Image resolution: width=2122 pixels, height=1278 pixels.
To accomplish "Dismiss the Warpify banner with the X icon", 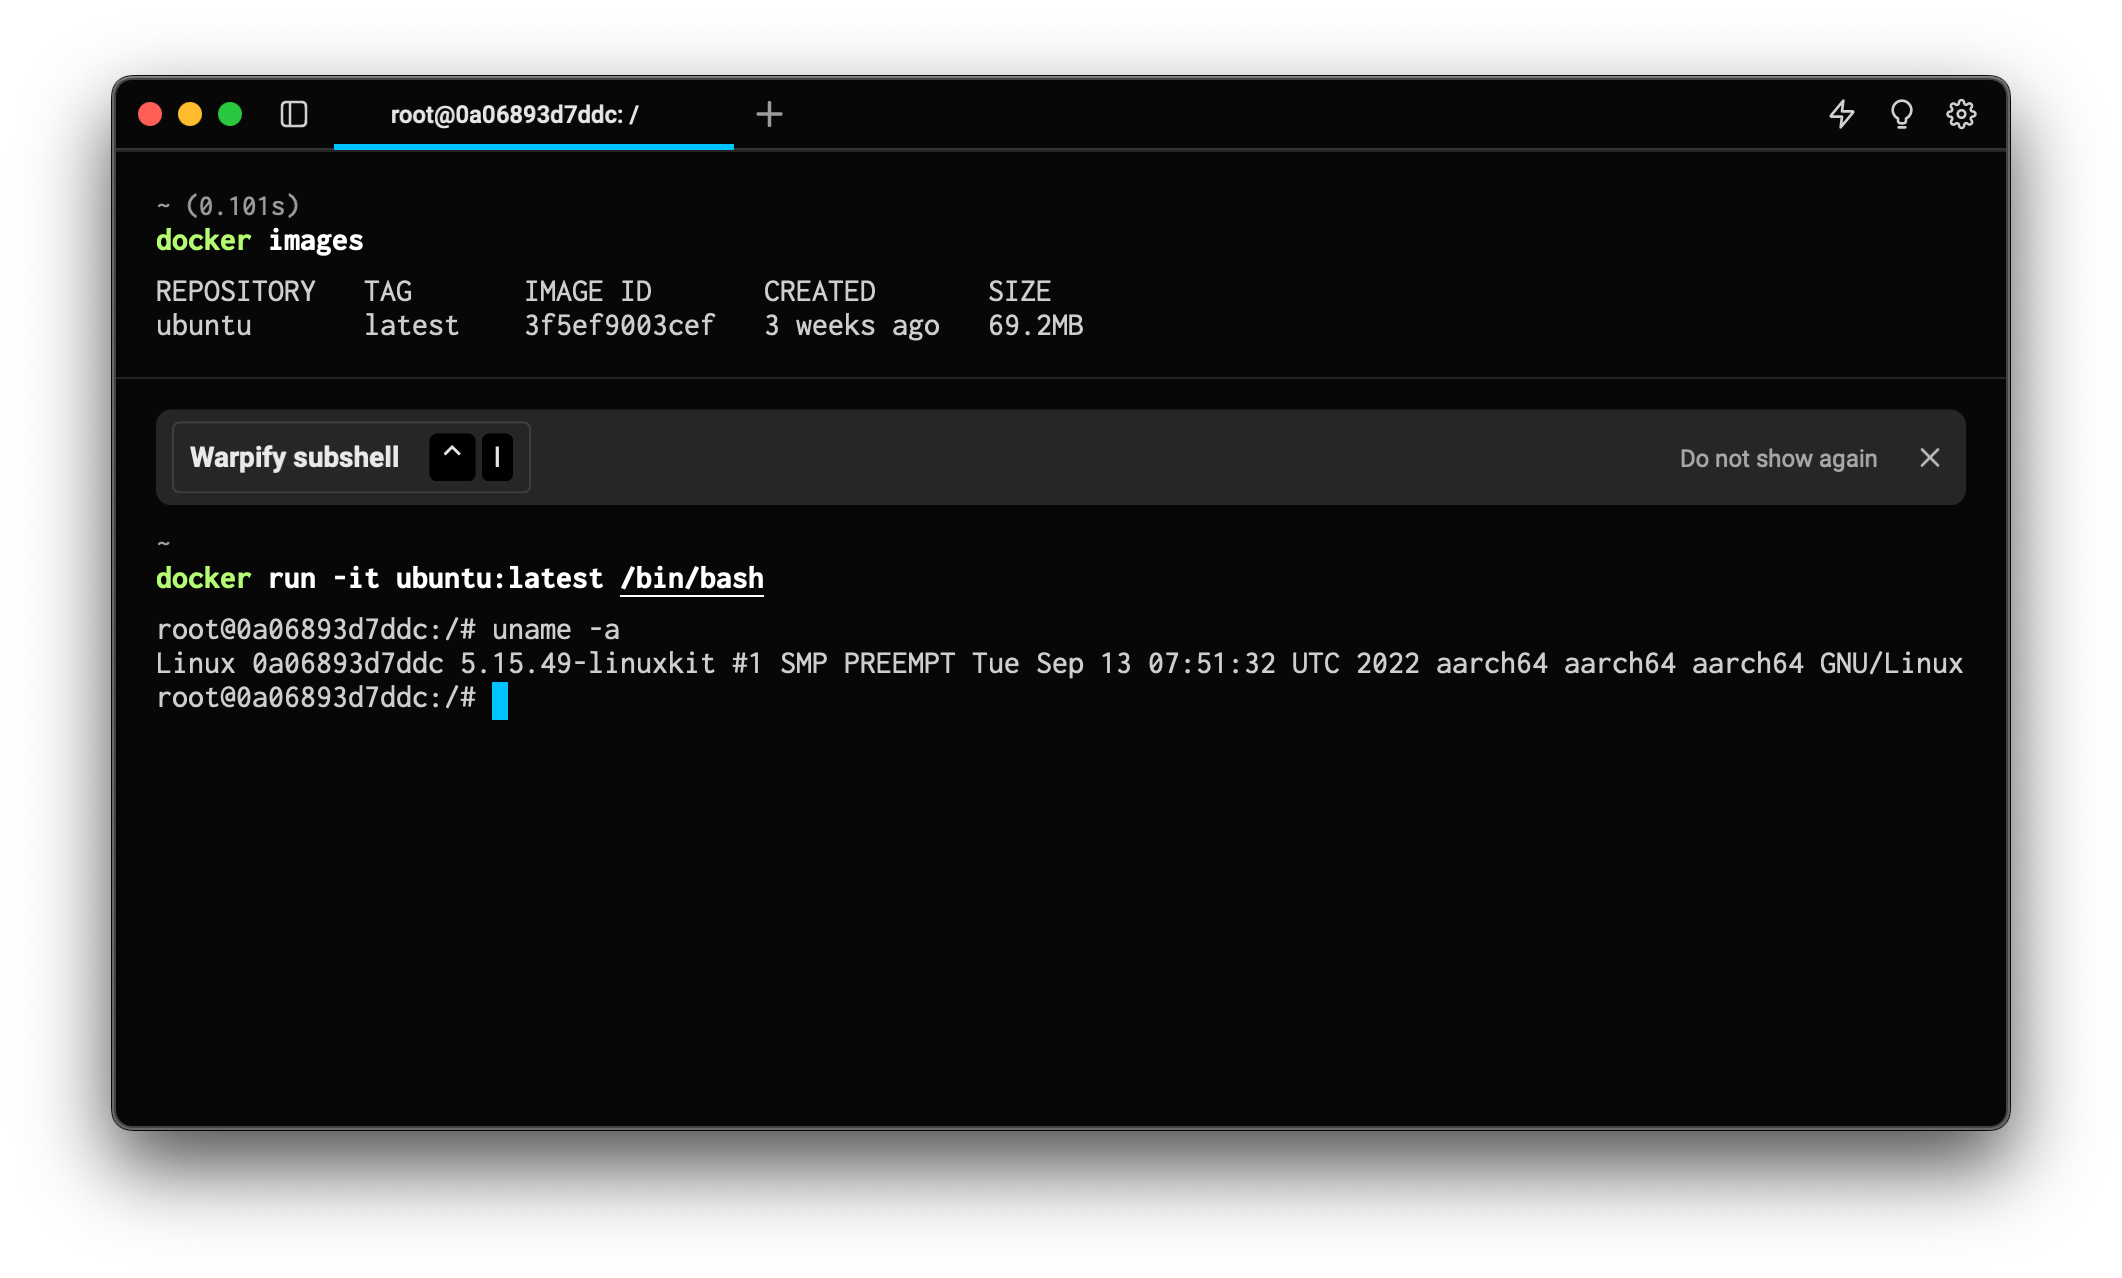I will coord(1929,458).
